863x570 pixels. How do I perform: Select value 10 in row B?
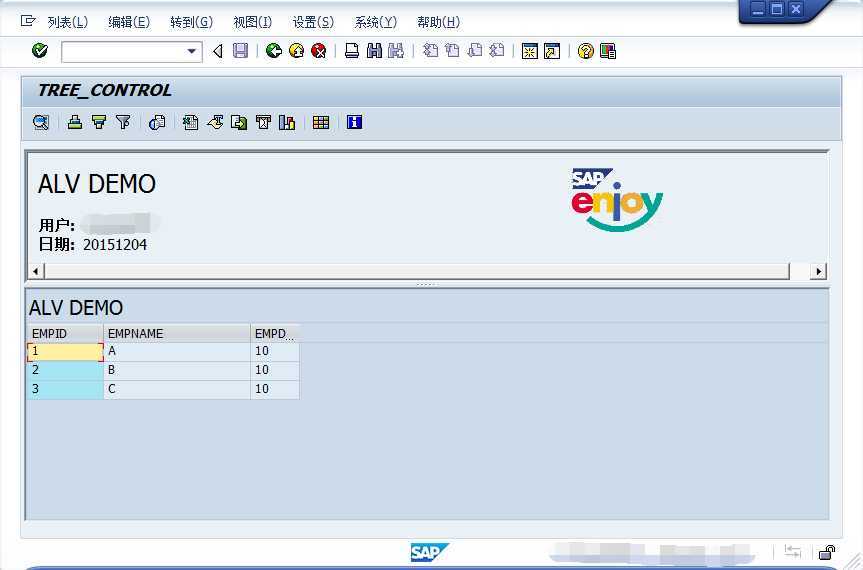[275, 370]
